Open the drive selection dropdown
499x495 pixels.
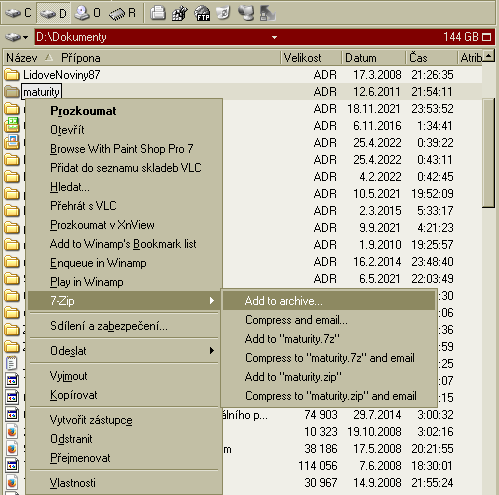17,37
